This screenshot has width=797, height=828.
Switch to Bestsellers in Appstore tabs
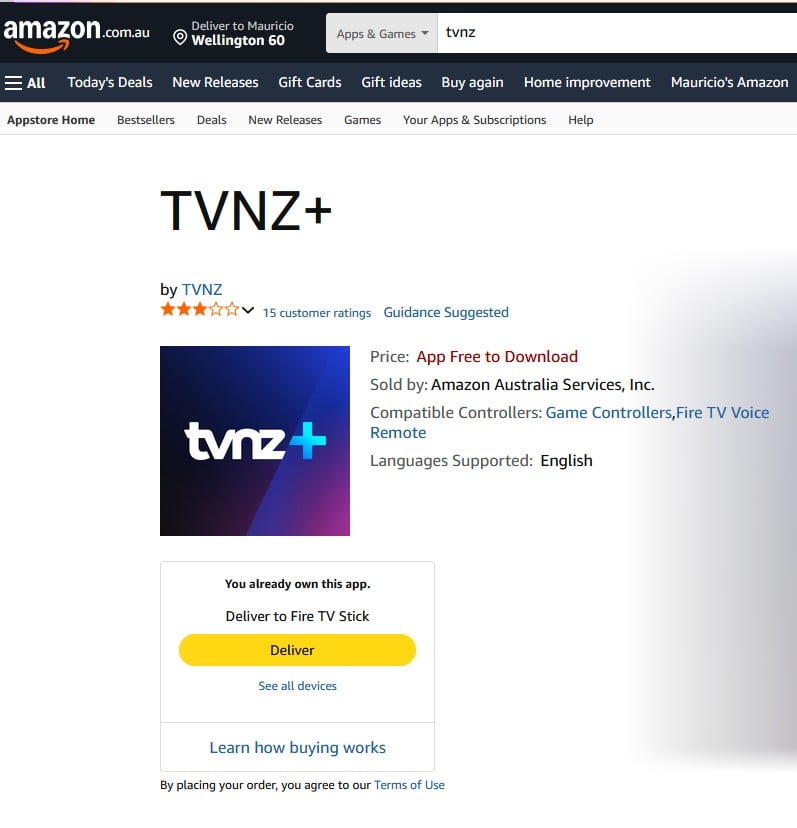pos(146,120)
